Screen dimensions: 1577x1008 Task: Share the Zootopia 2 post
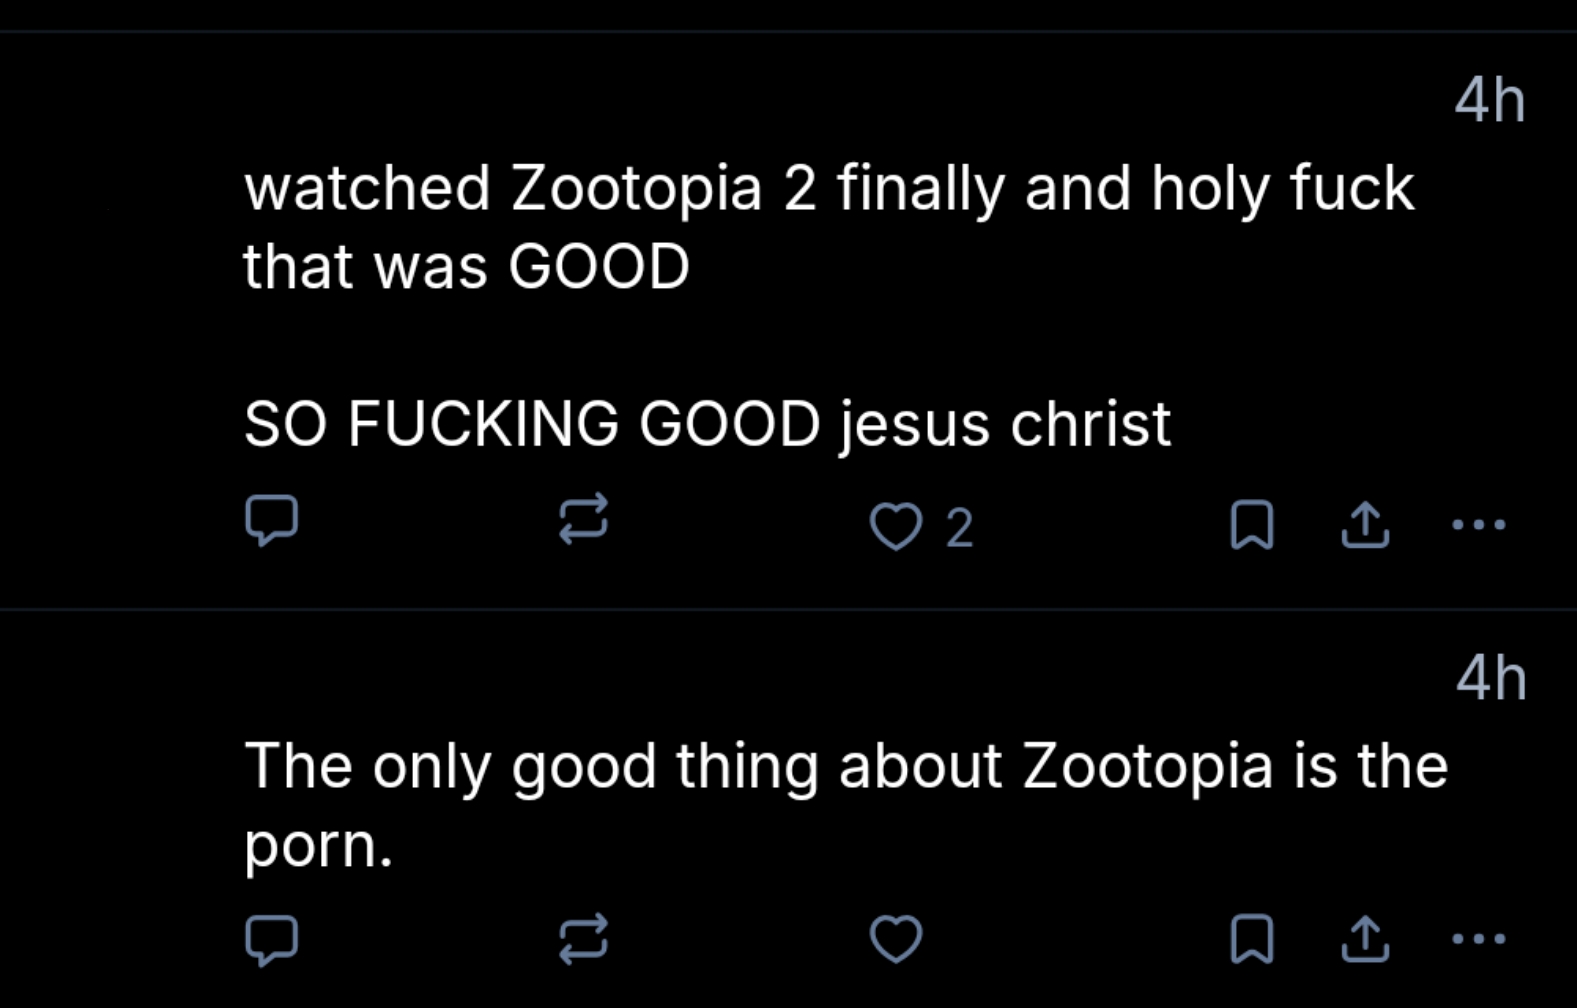(x=1365, y=526)
